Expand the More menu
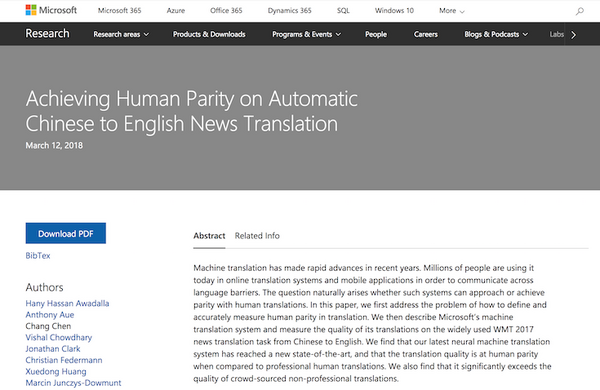 pyautogui.click(x=452, y=11)
